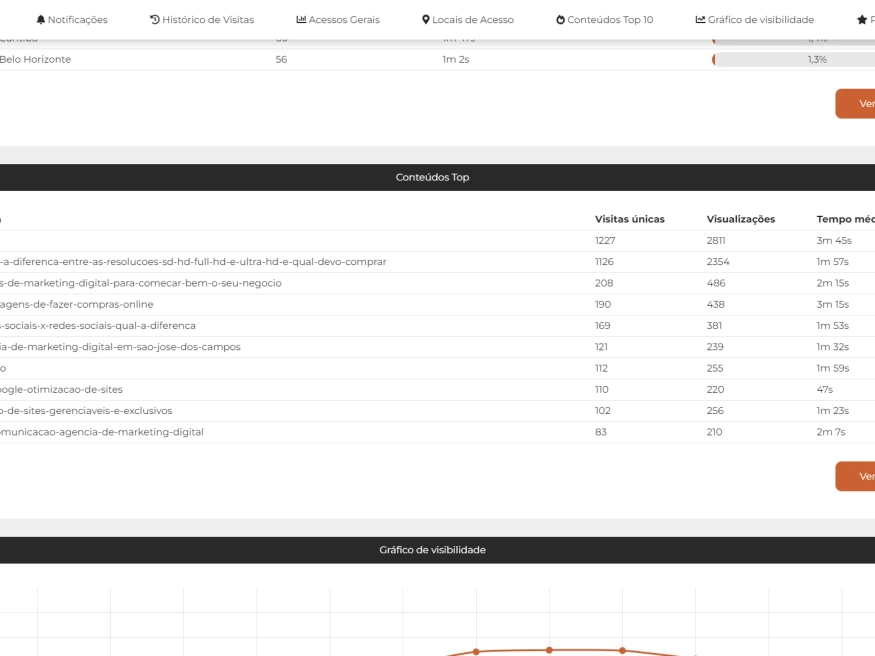This screenshot has height=656, width=875.
Task: Click the Conteúdos Top 10 flame icon
Action: pos(561,20)
